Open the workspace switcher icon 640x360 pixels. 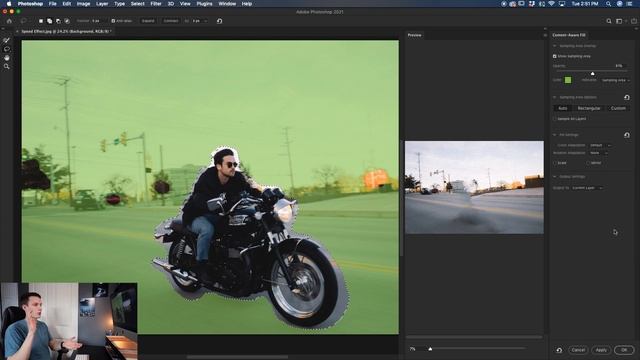620,21
